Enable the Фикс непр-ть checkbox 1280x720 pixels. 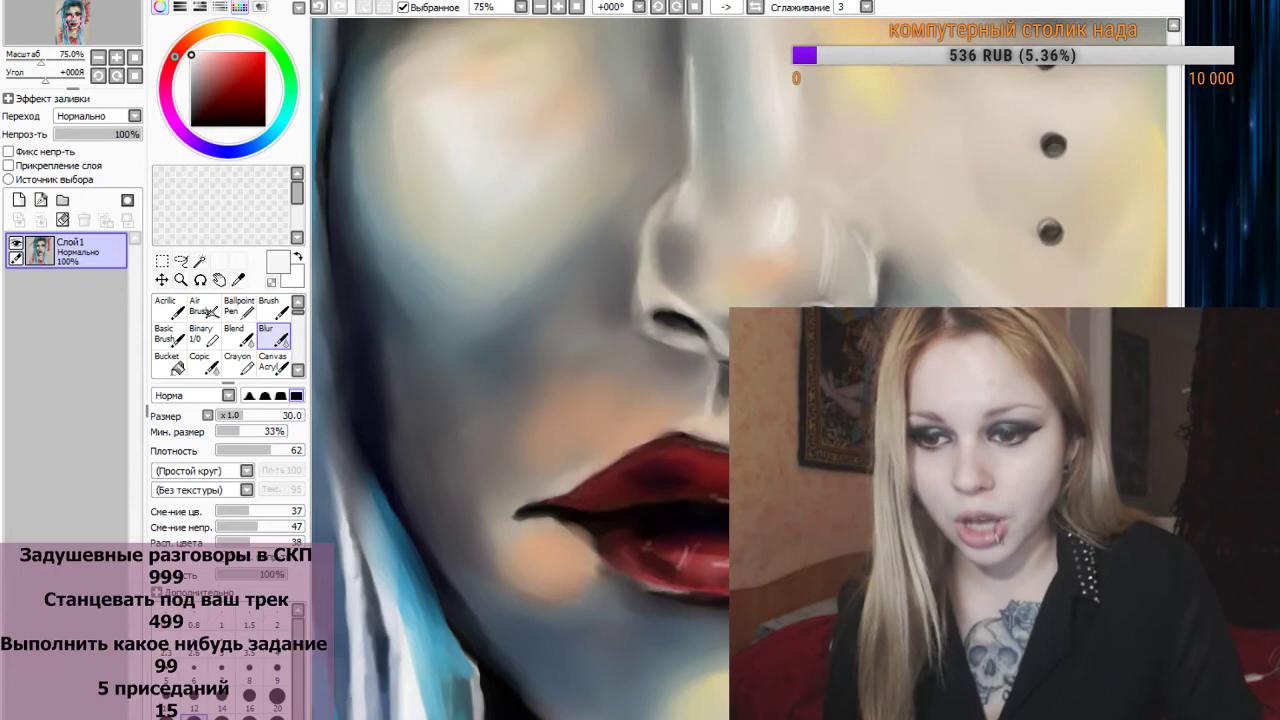tap(8, 152)
